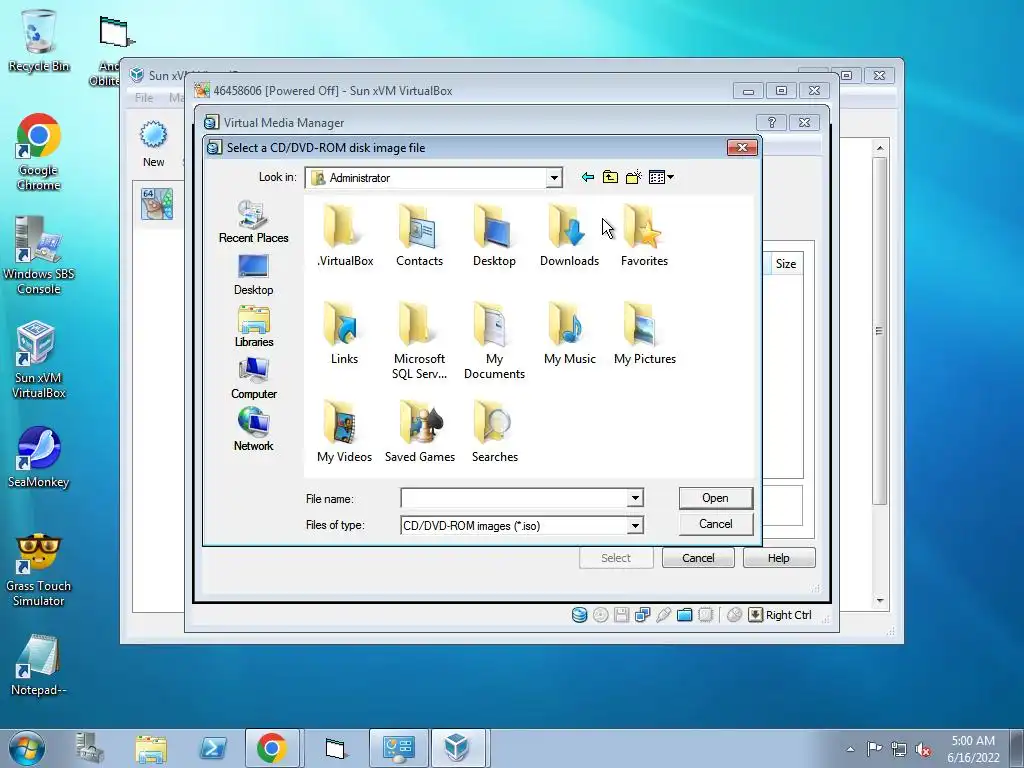The height and width of the screenshot is (768, 1024).
Task: Click the Open button
Action: pos(715,498)
